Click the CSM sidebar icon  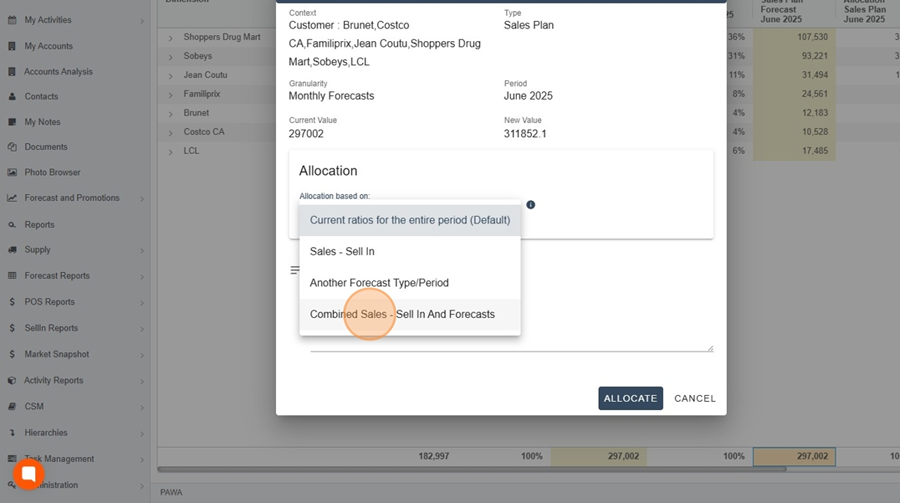tap(12, 407)
